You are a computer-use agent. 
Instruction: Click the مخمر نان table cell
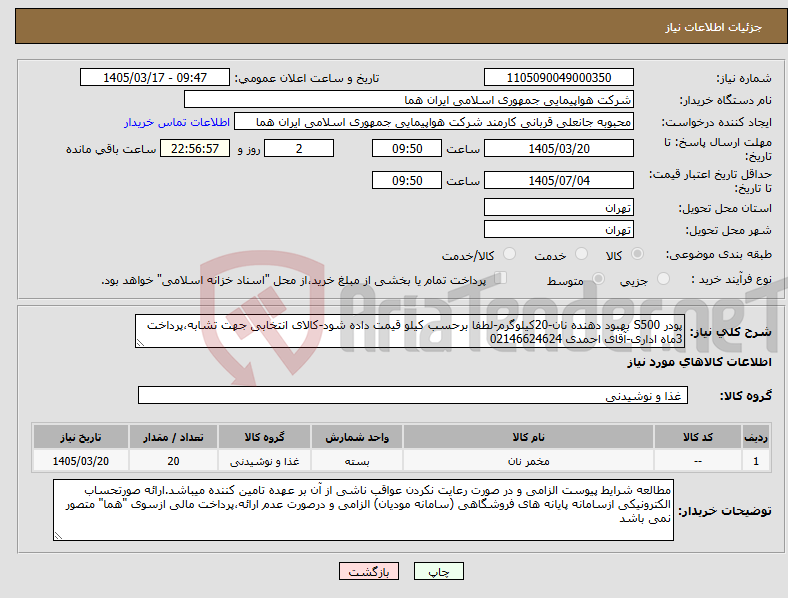click(528, 461)
